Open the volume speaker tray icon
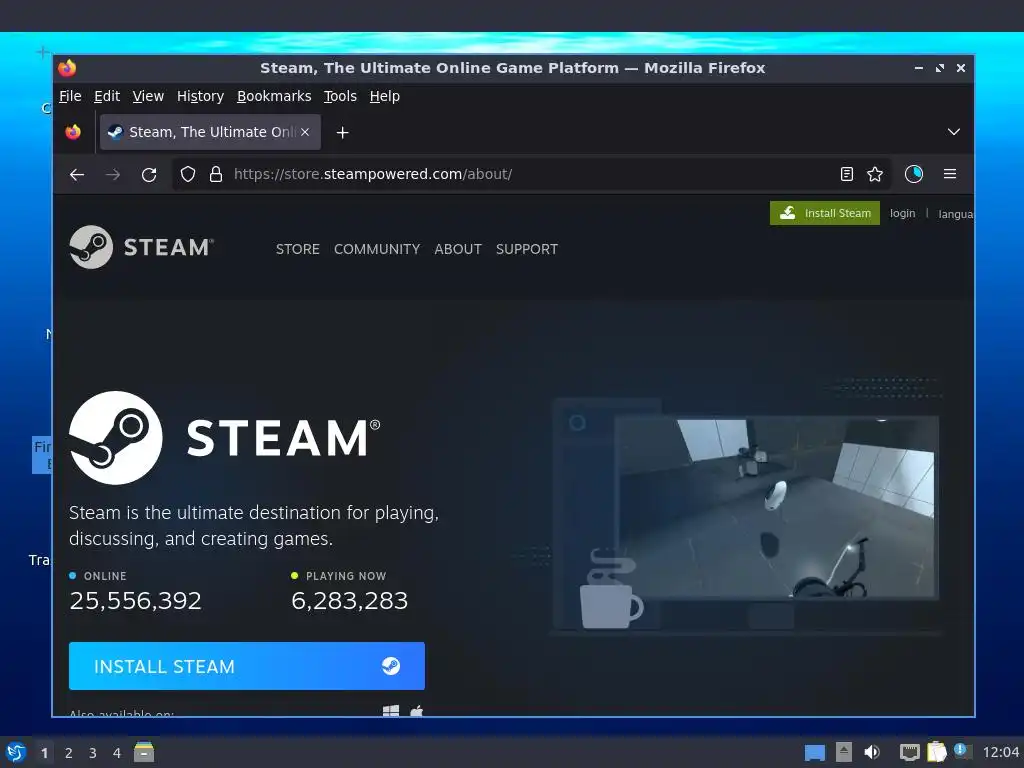The height and width of the screenshot is (768, 1024). point(872,752)
